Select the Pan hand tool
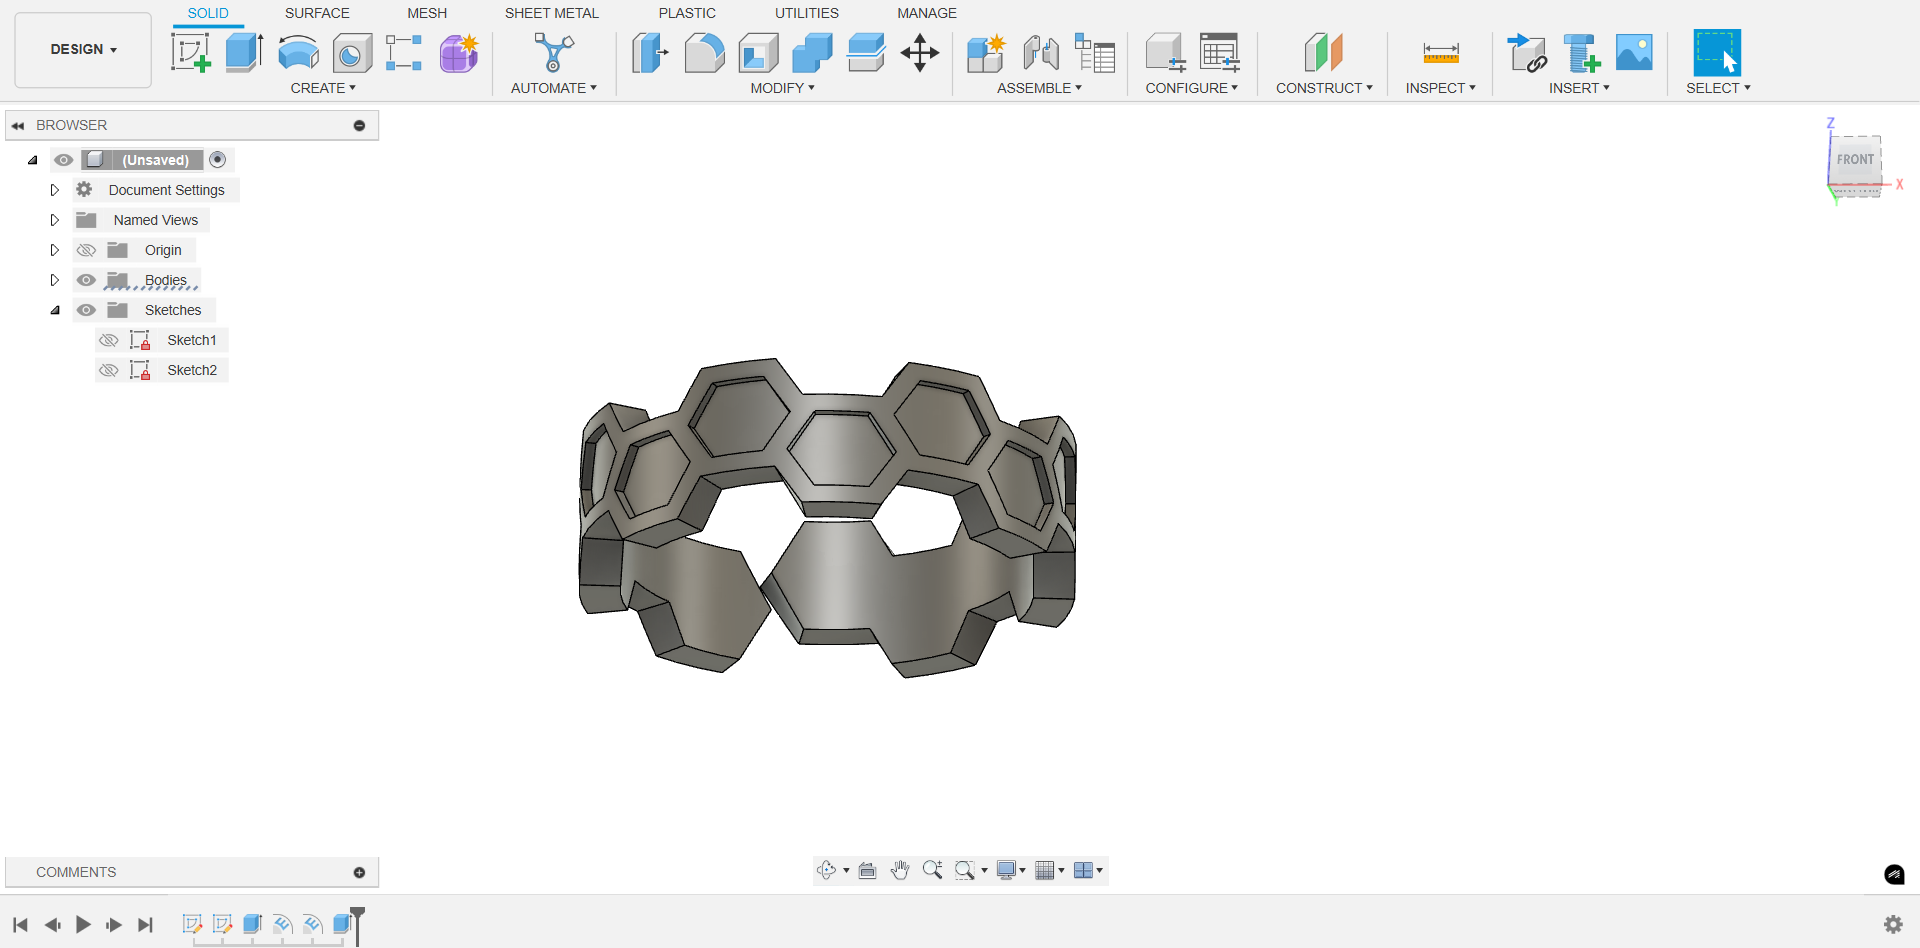1920x948 pixels. (900, 870)
